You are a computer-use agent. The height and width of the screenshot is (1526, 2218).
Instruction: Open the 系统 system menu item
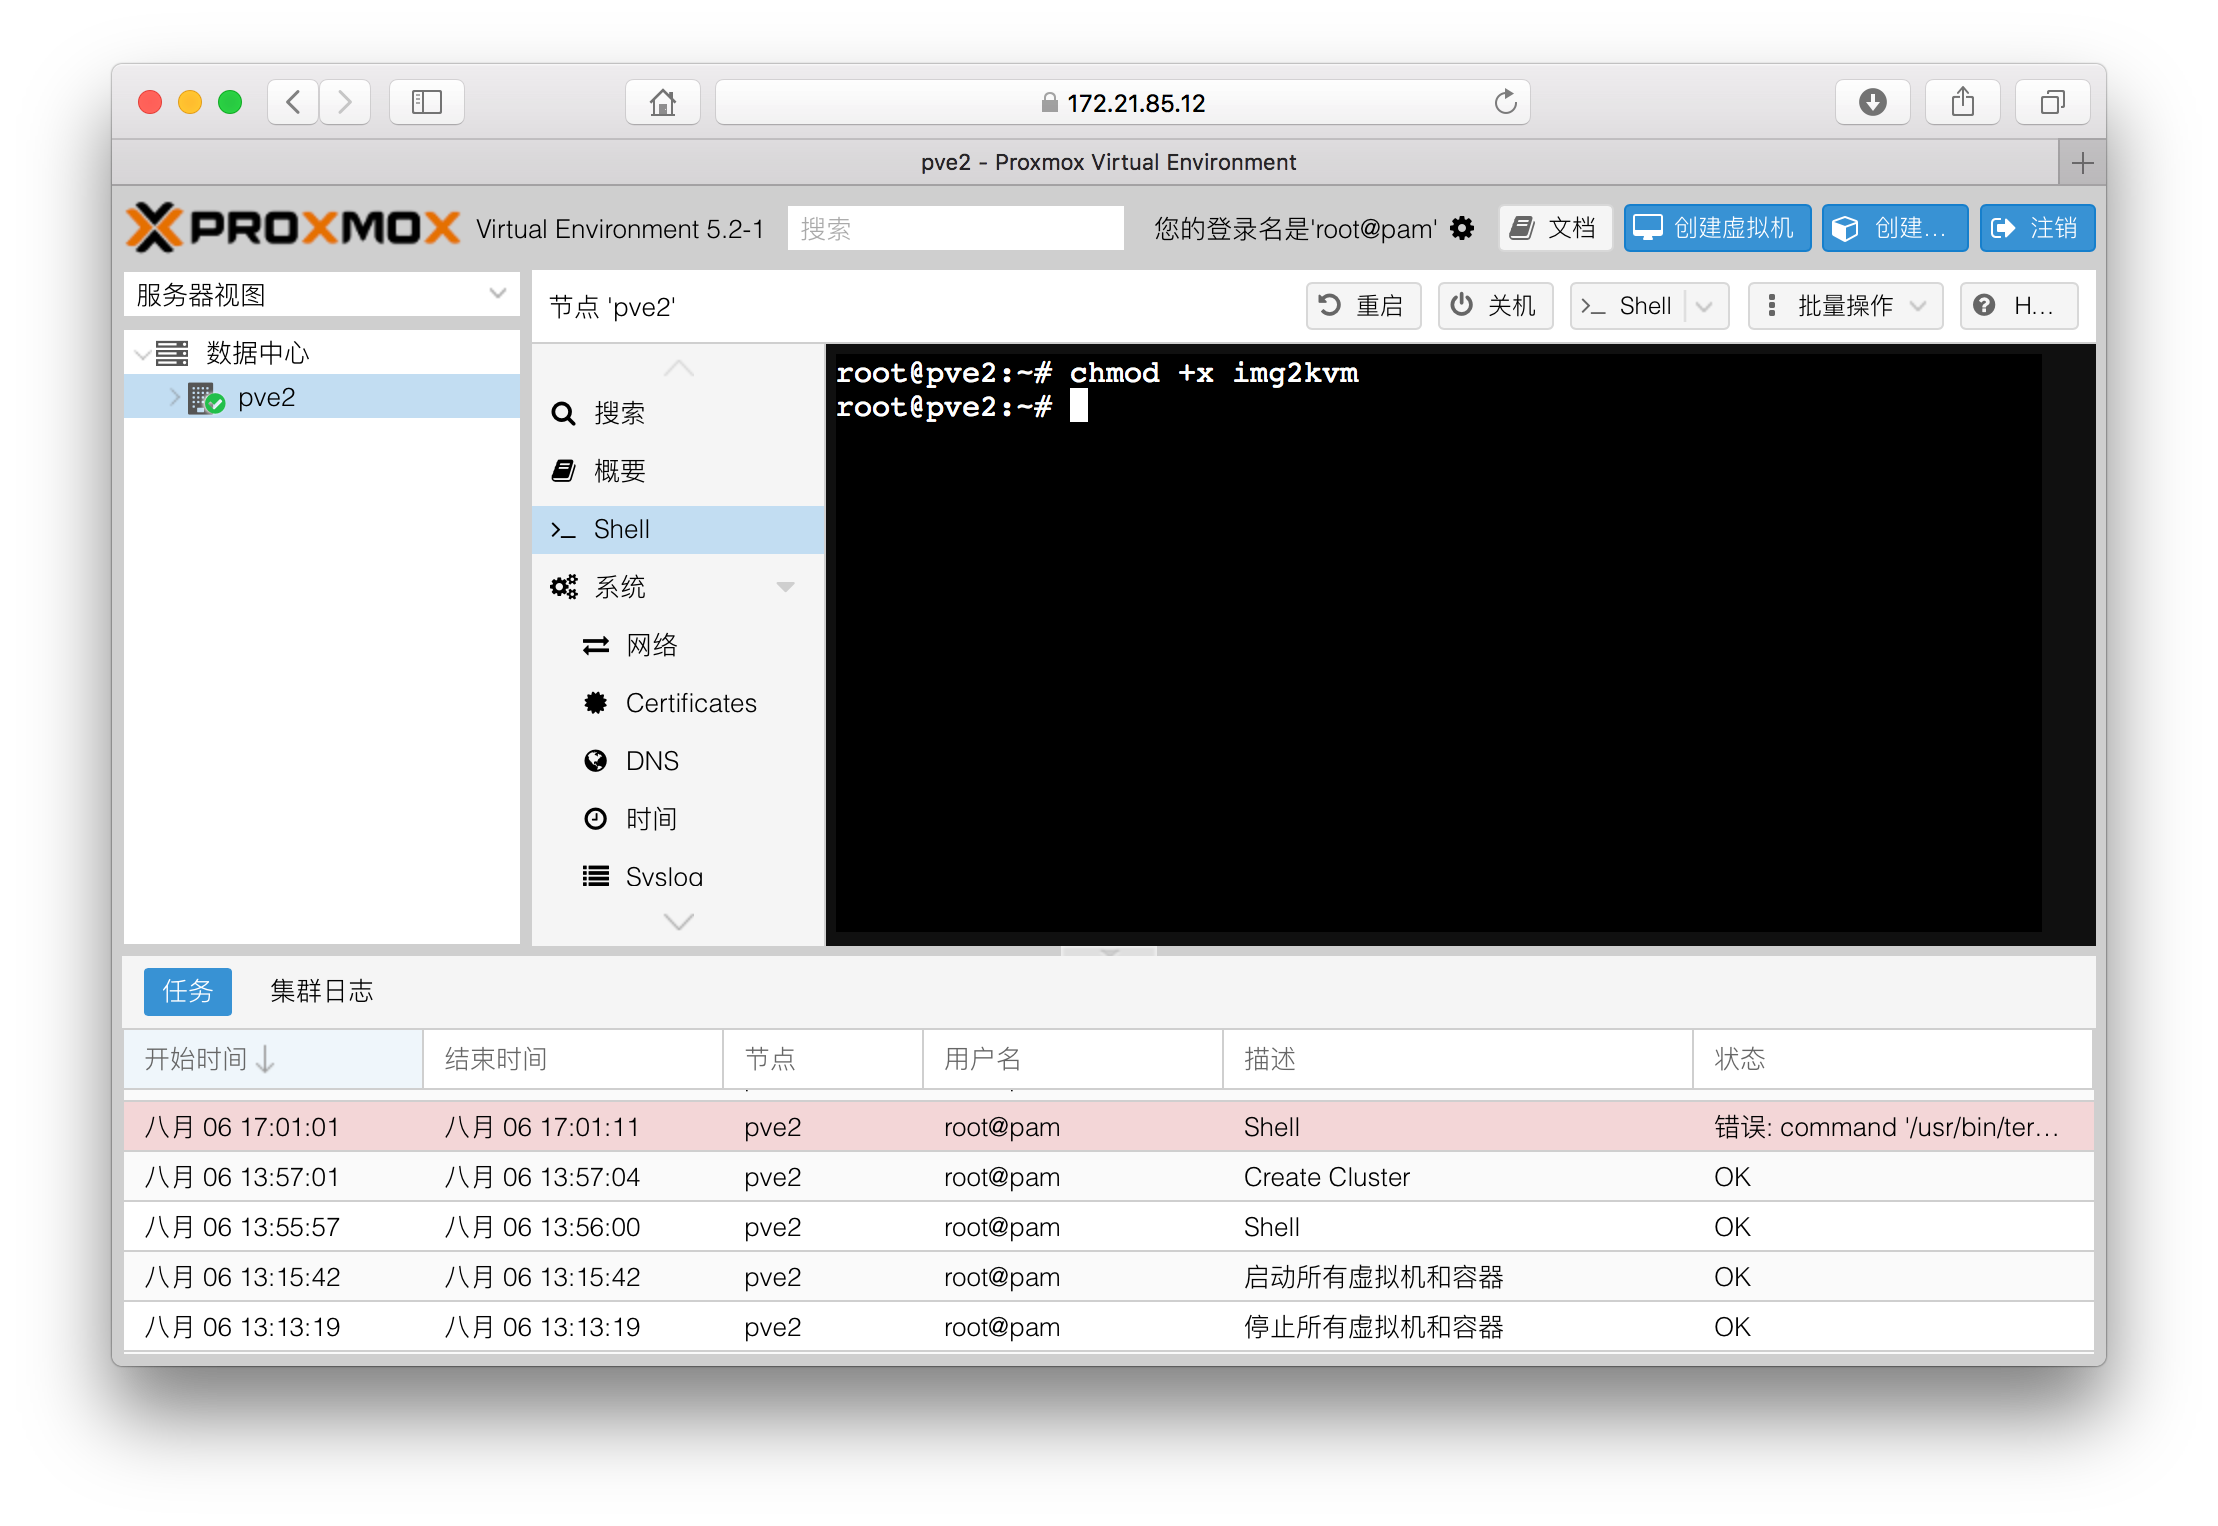click(x=678, y=587)
